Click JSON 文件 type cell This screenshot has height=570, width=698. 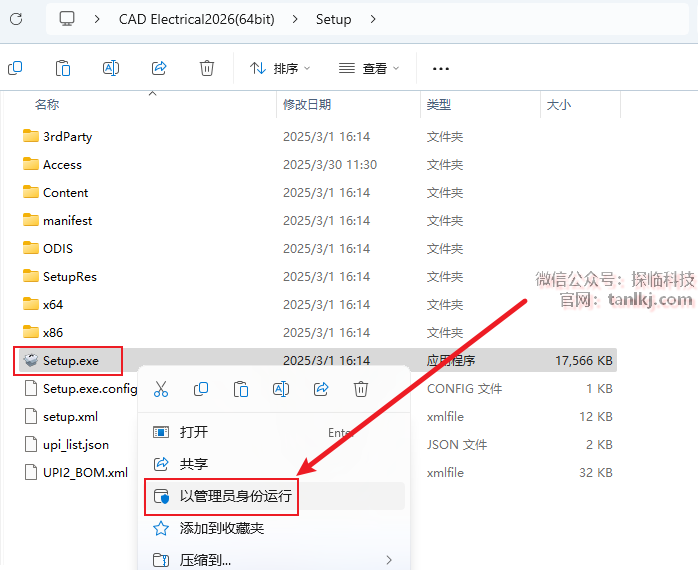457,445
